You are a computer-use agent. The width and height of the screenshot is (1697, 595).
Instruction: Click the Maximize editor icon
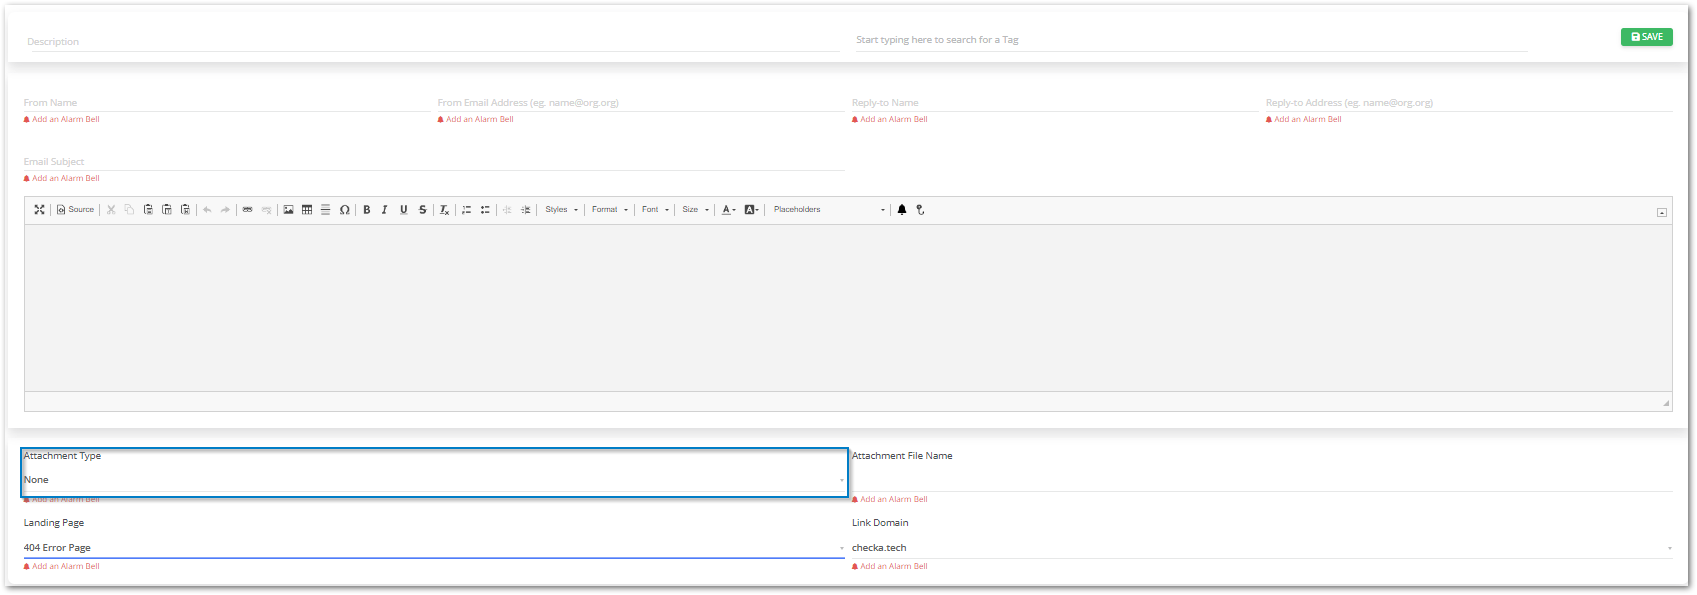click(x=39, y=210)
